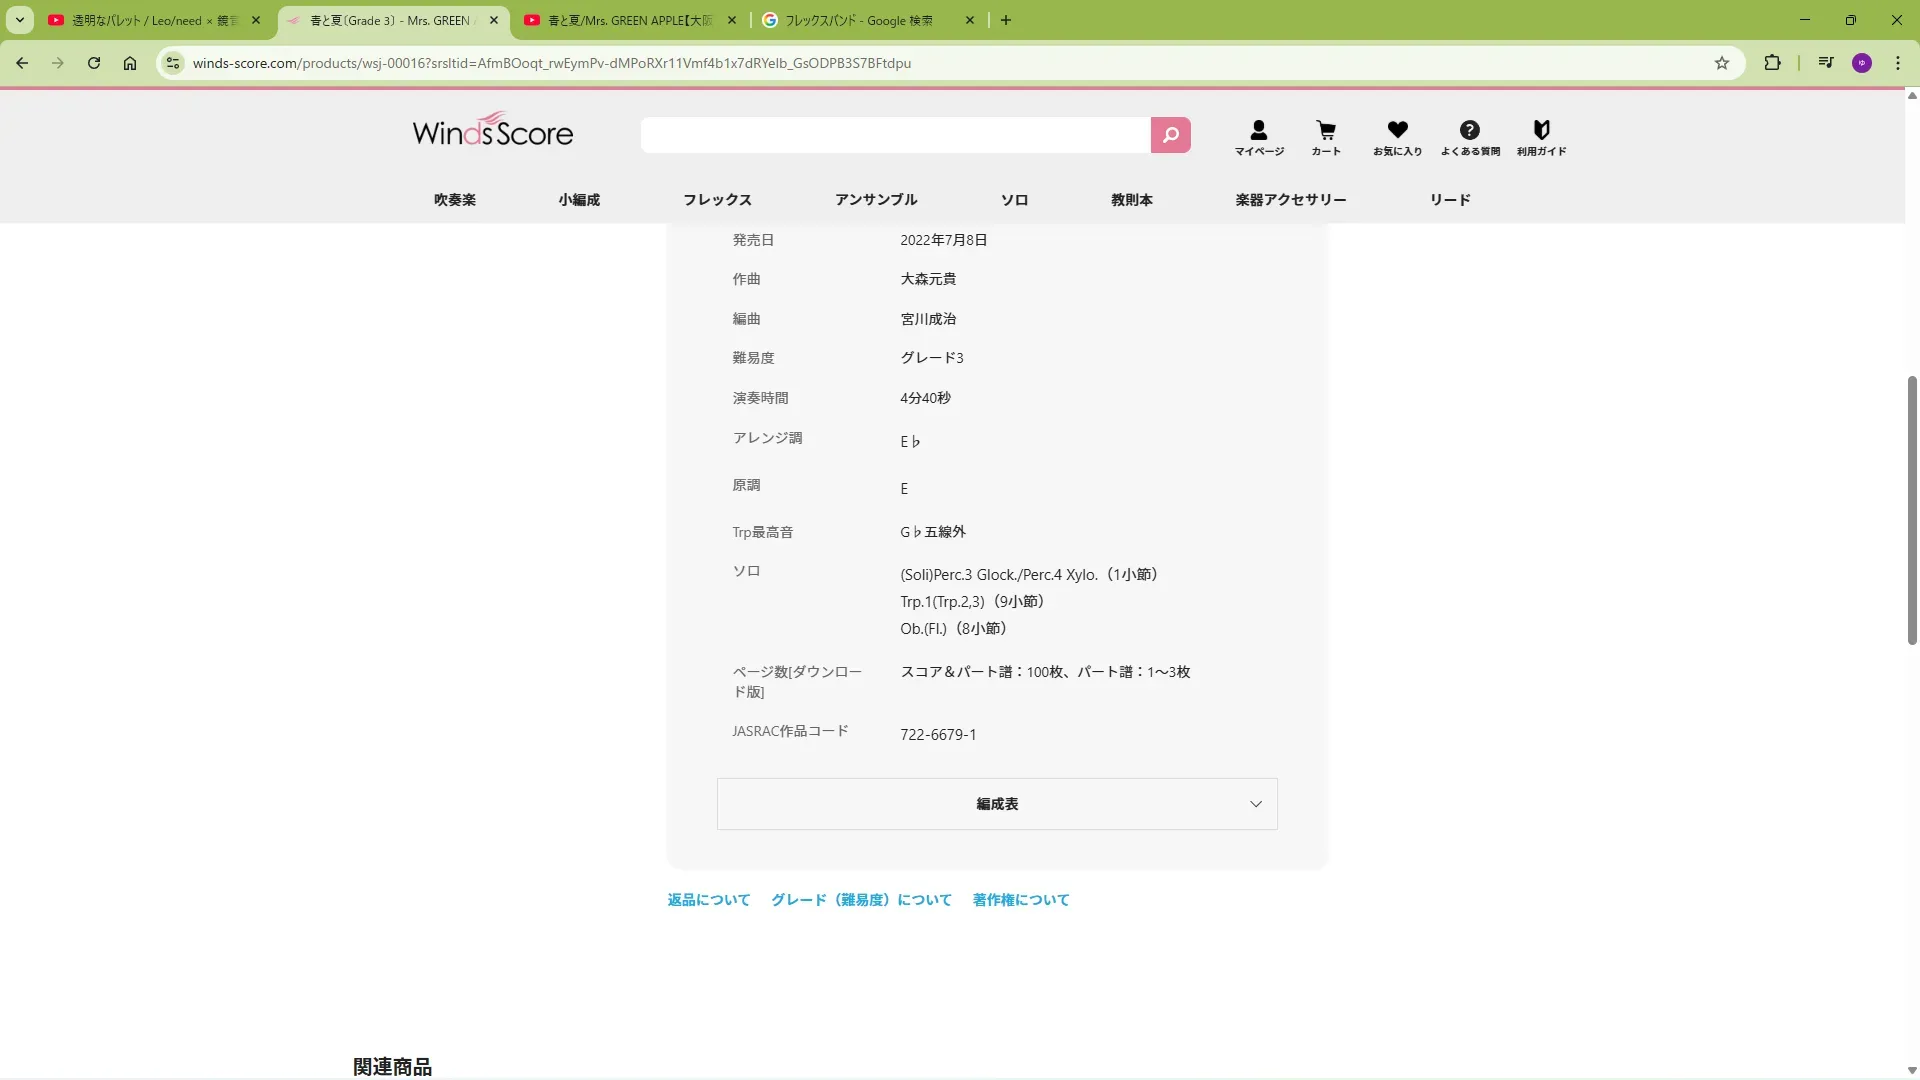Click the site search input field
This screenshot has height=1080, width=1920.
coord(895,135)
